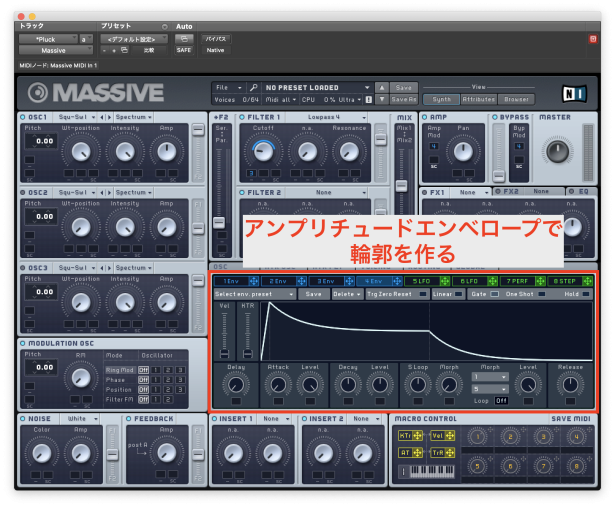Click the preset search magnifier icon
Image resolution: width=615 pixels, height=507 pixels.
pos(254,88)
